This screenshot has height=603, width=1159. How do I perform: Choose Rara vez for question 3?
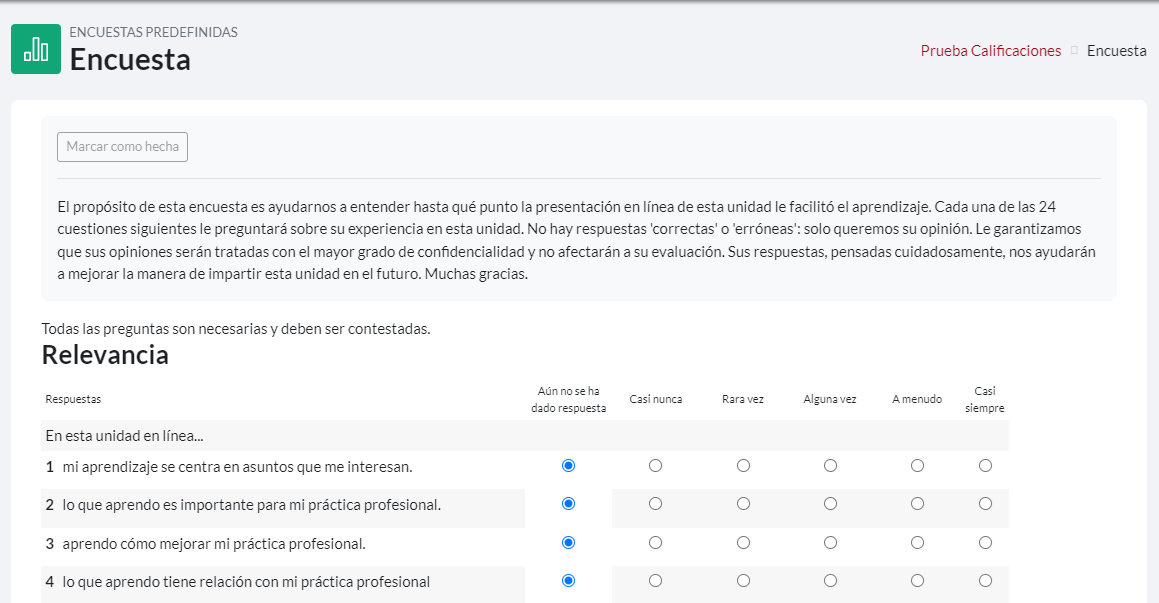pos(743,543)
